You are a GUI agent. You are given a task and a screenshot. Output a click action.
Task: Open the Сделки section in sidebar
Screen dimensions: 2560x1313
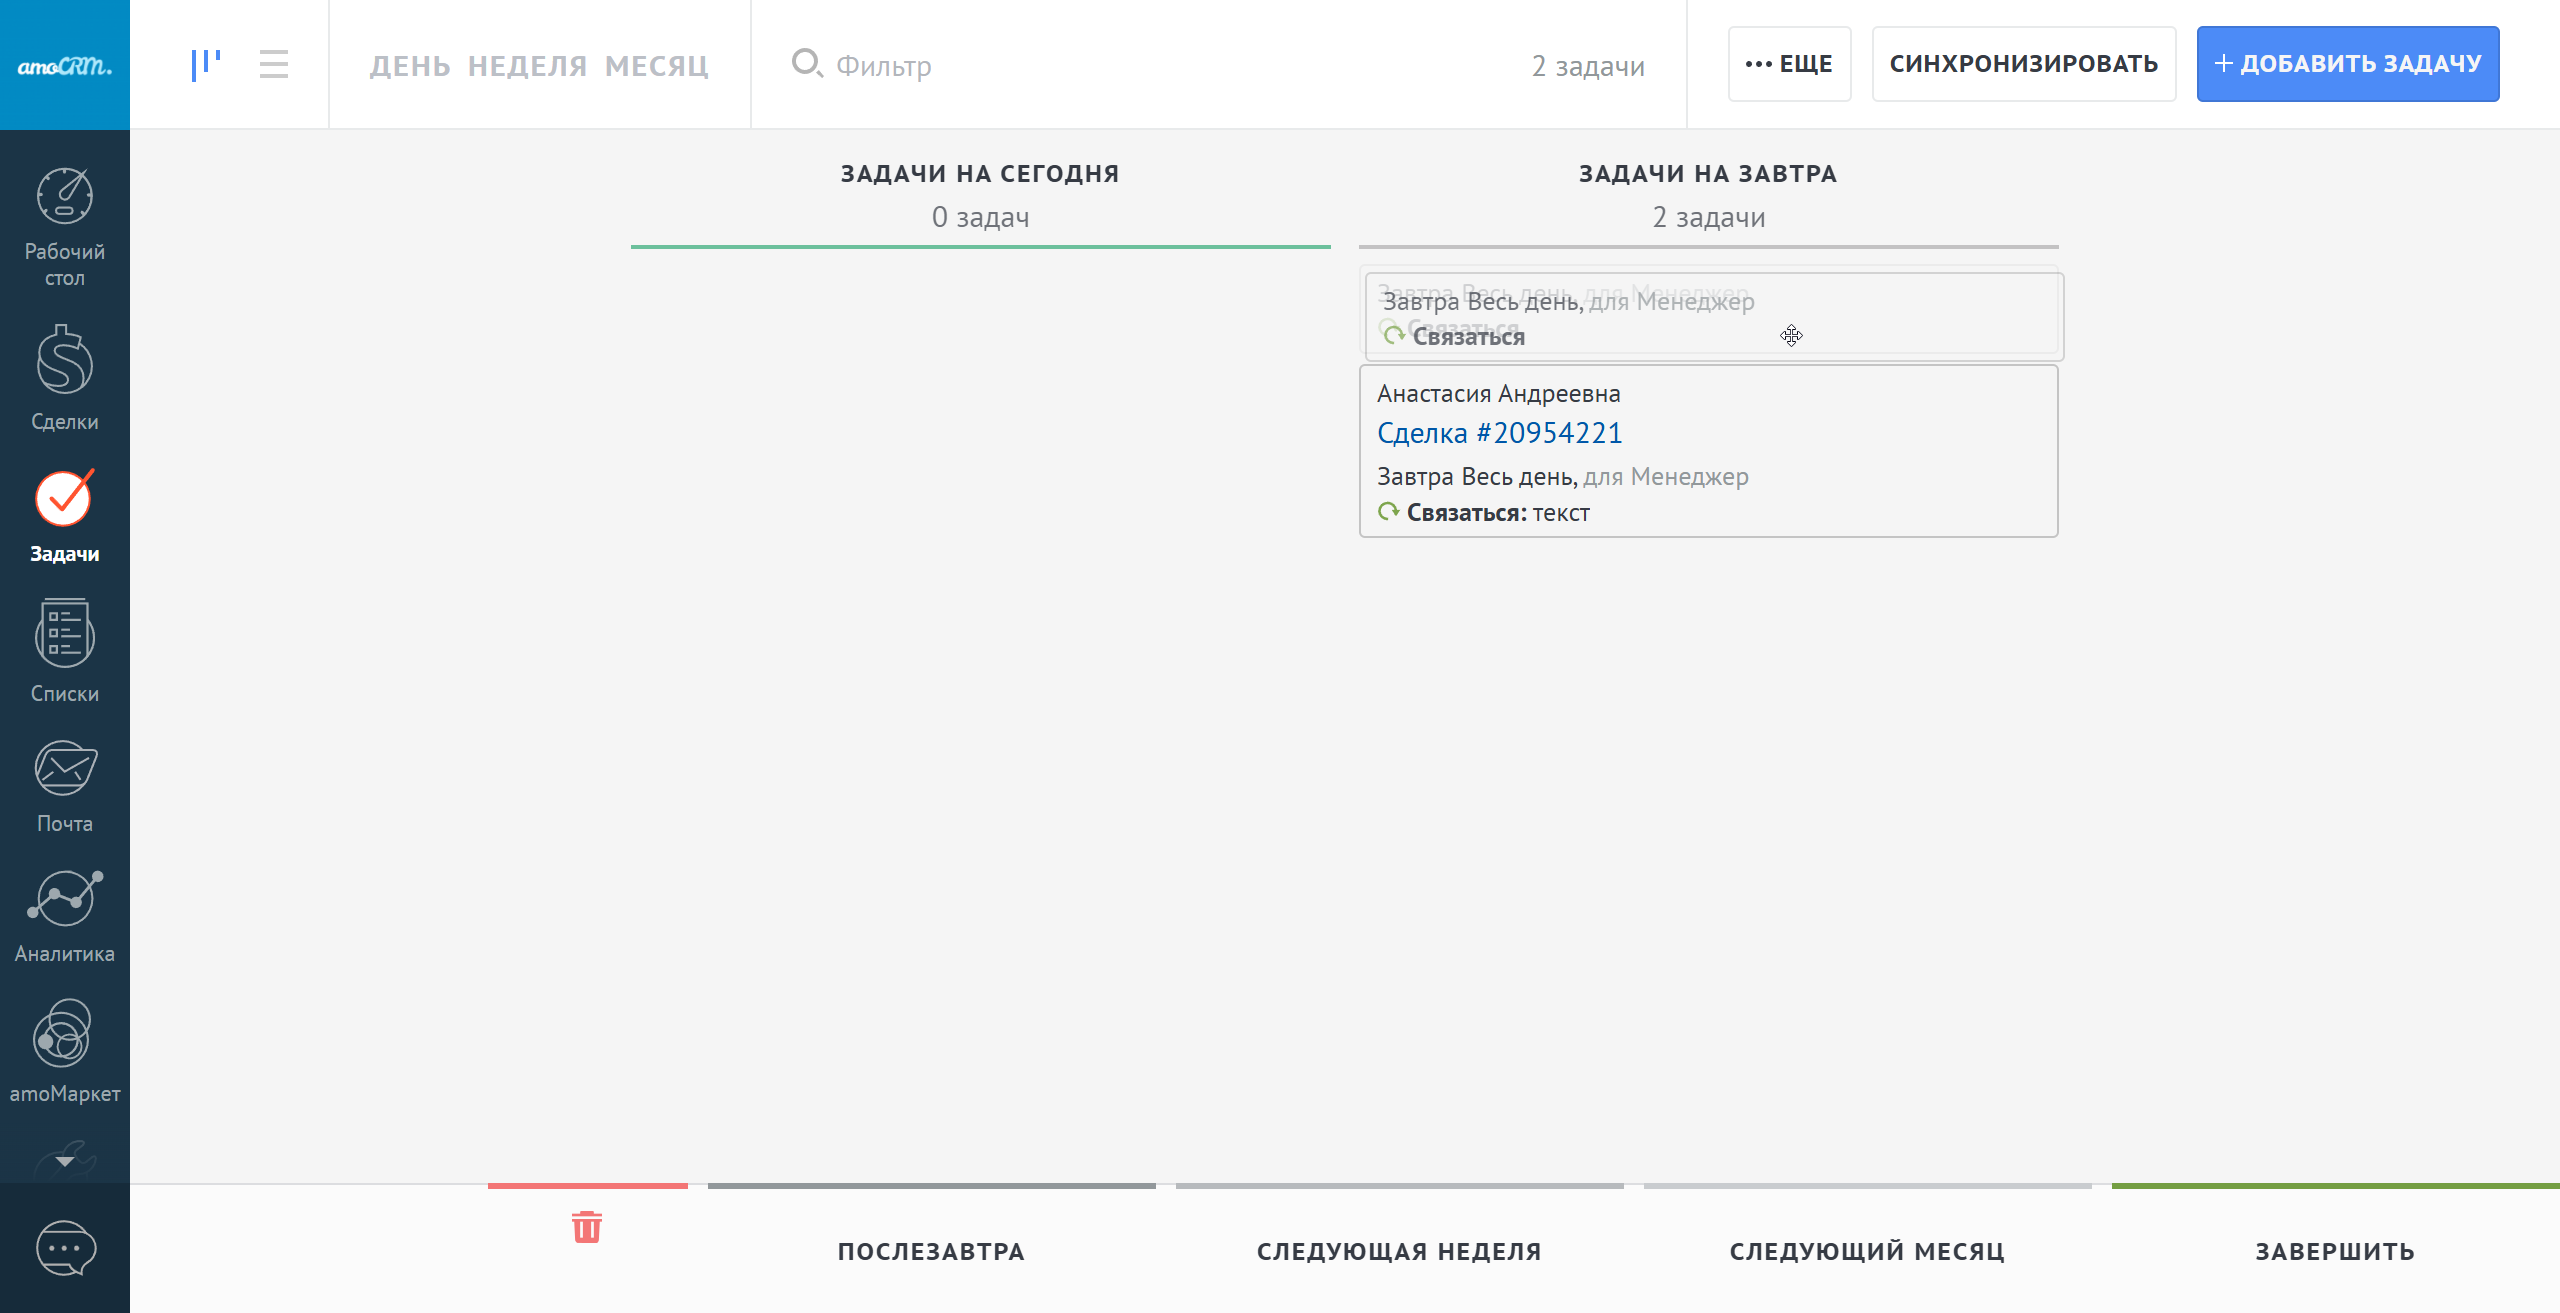64,361
